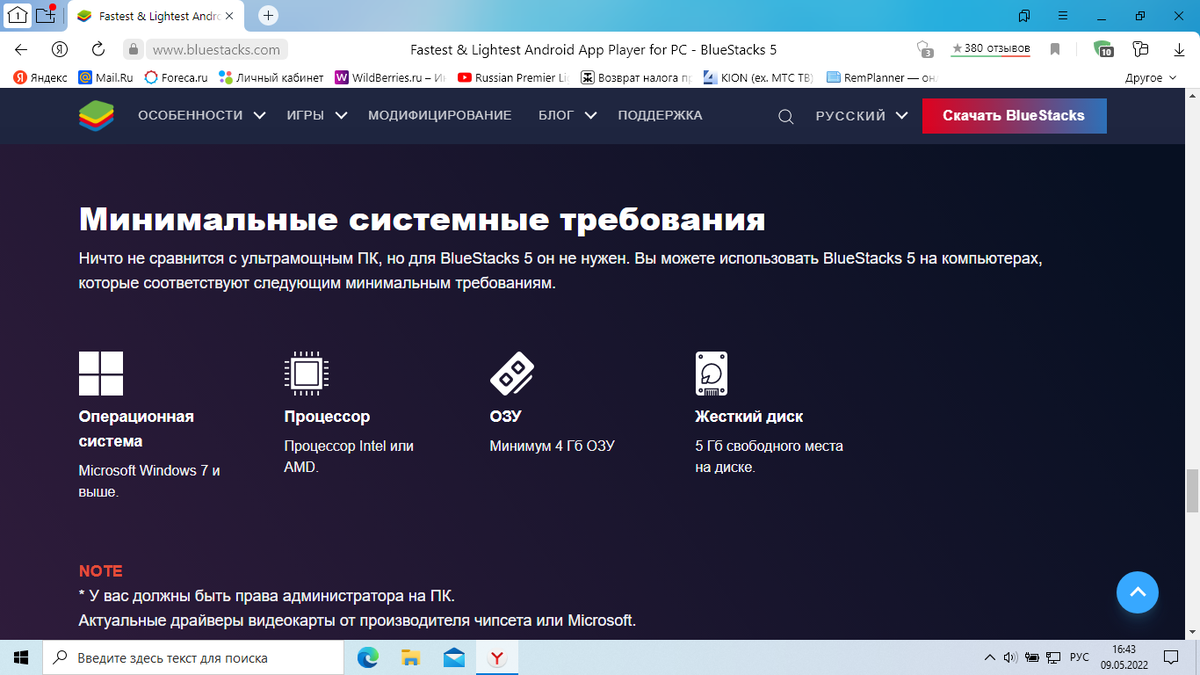1200x675 pixels.
Task: Expand the Другое bookmarks folder
Action: click(1150, 77)
